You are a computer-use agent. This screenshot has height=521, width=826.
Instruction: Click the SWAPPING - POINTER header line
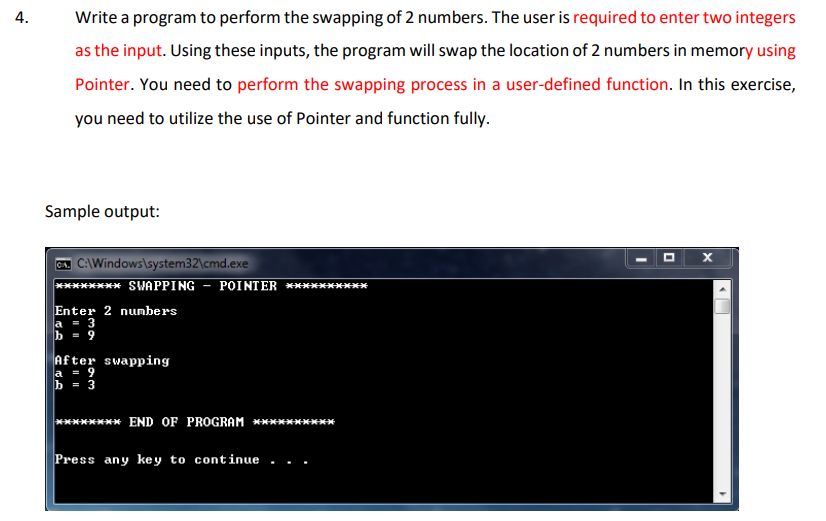coord(211,286)
